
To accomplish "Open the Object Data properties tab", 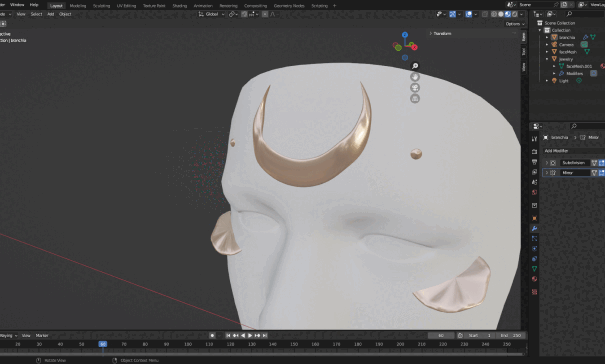I will click(534, 269).
